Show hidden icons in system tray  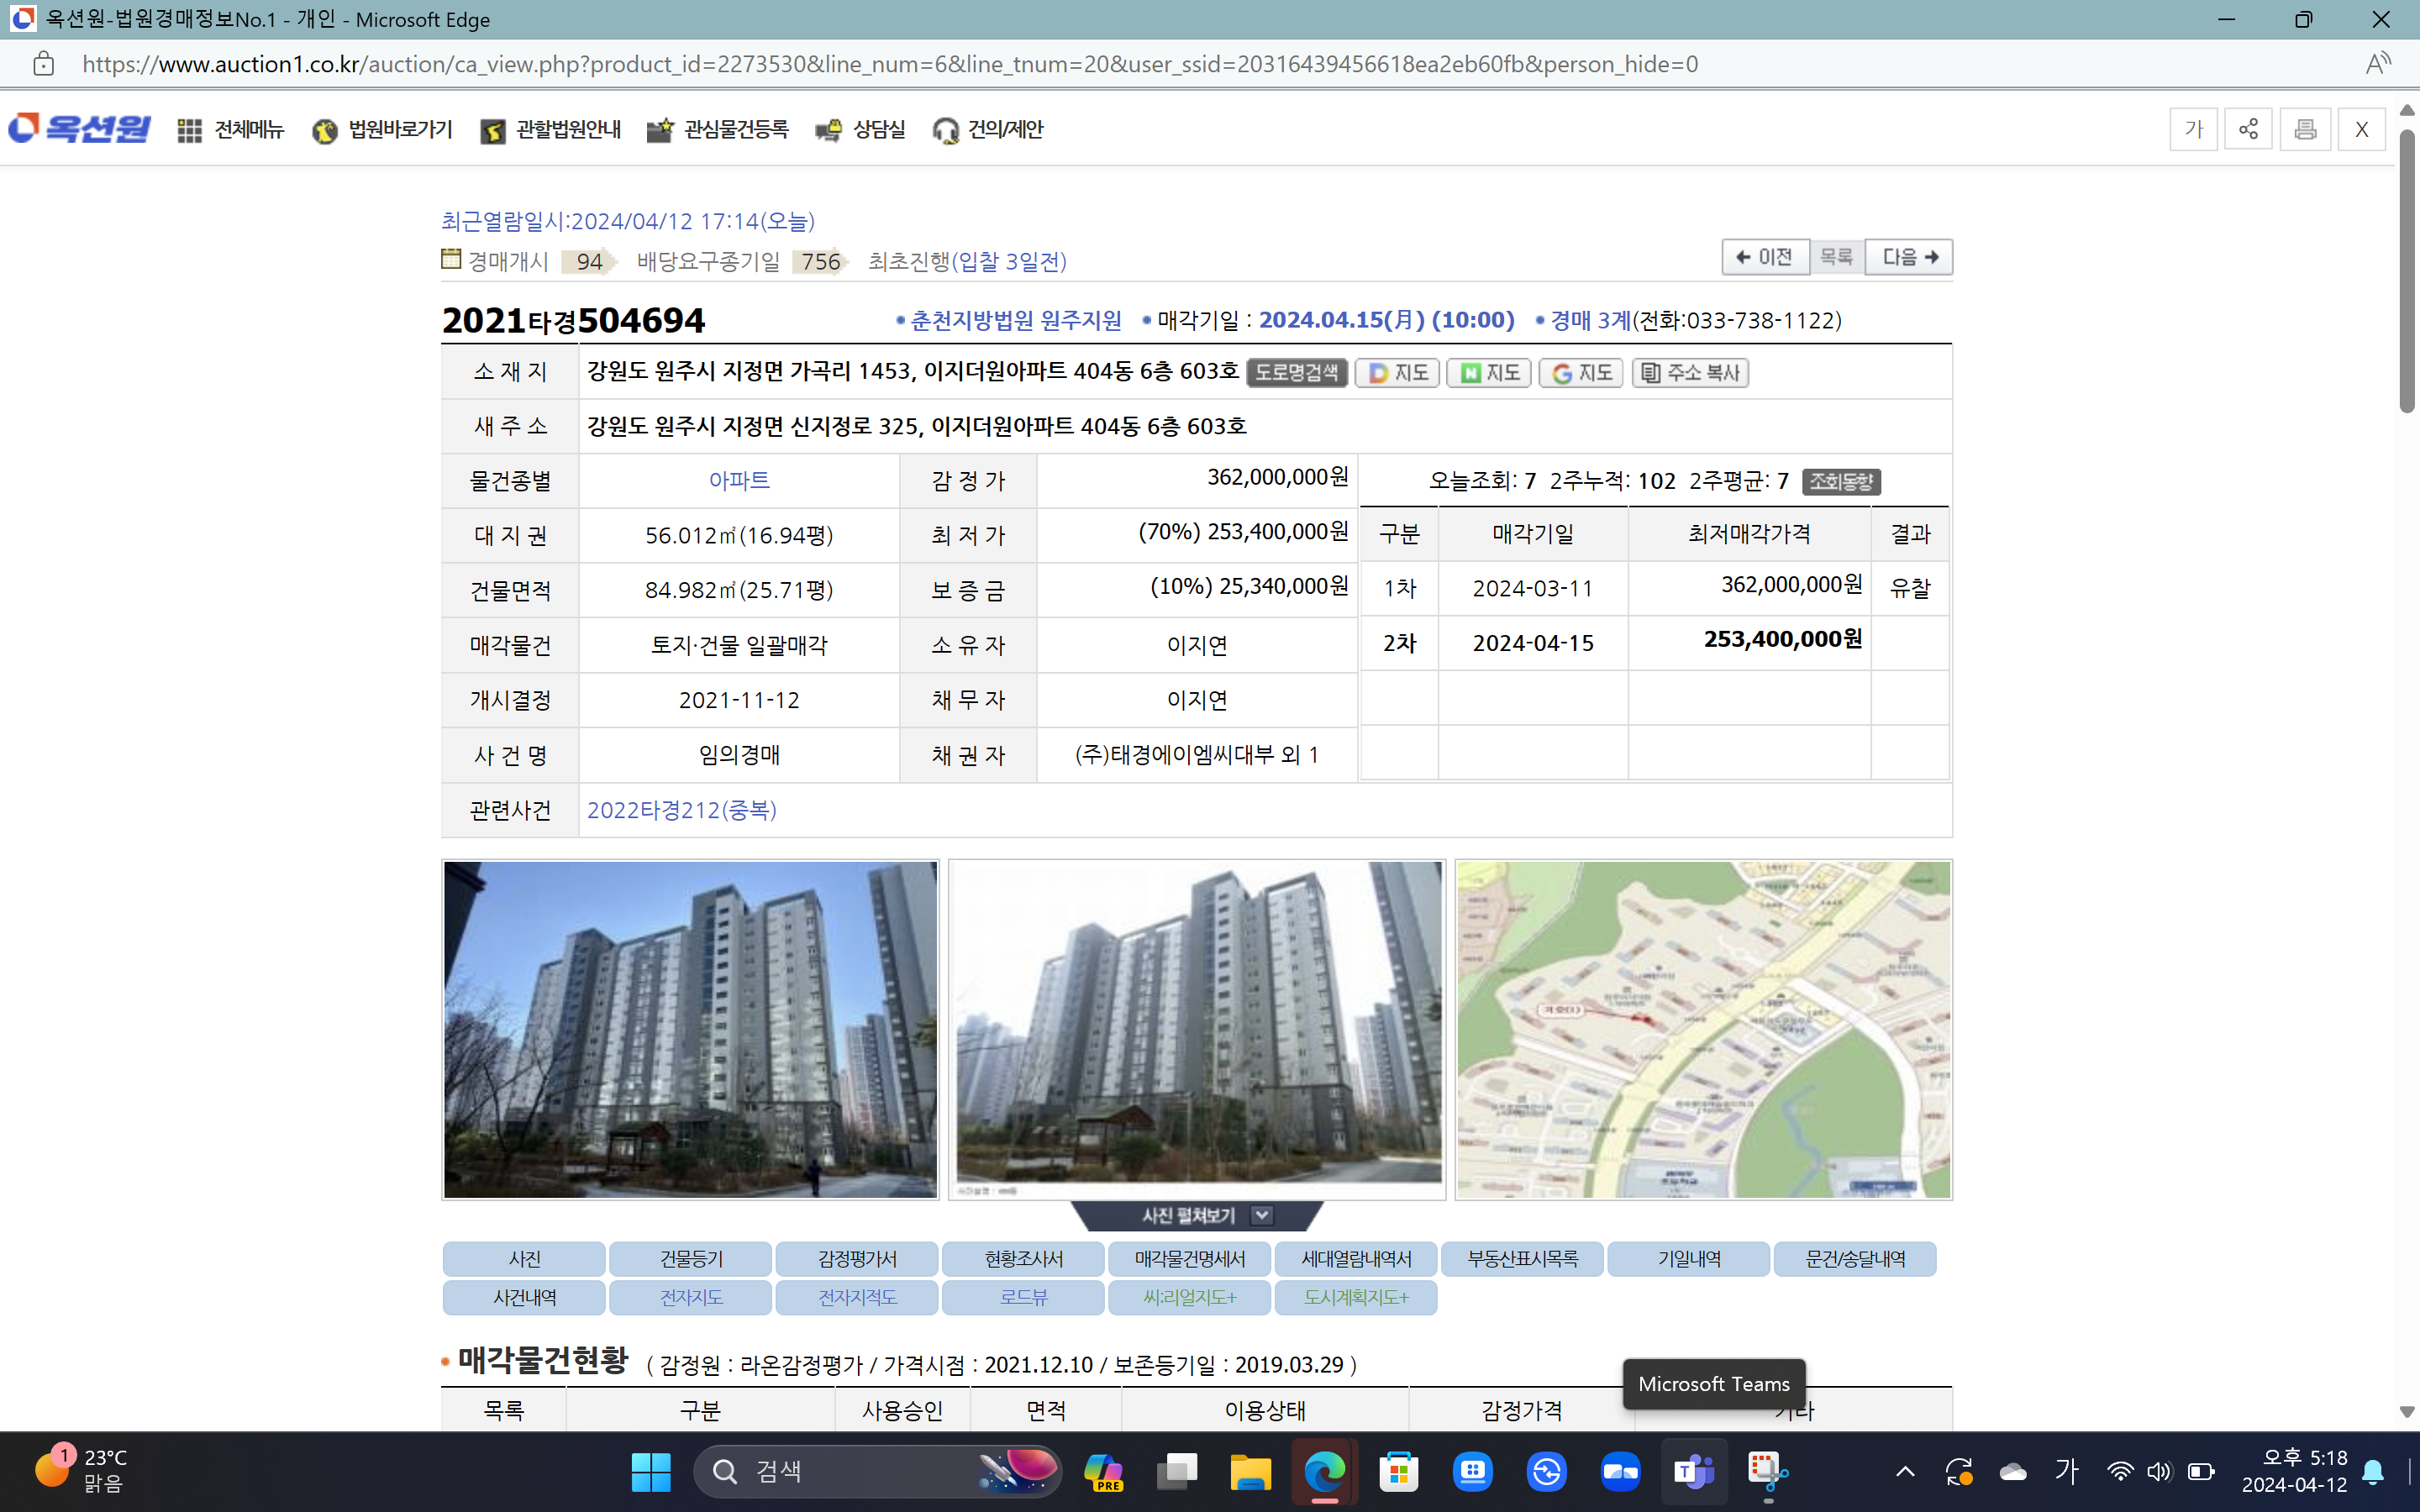click(1905, 1471)
